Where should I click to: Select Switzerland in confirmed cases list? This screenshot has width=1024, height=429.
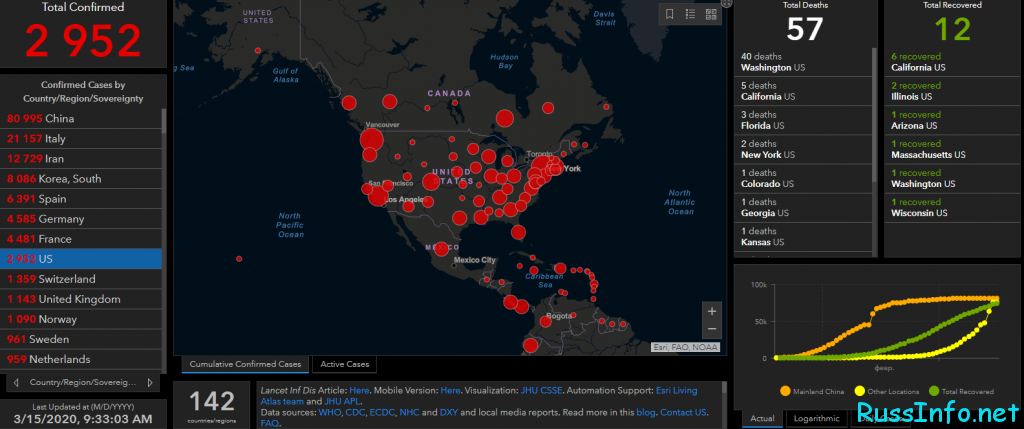(81, 279)
